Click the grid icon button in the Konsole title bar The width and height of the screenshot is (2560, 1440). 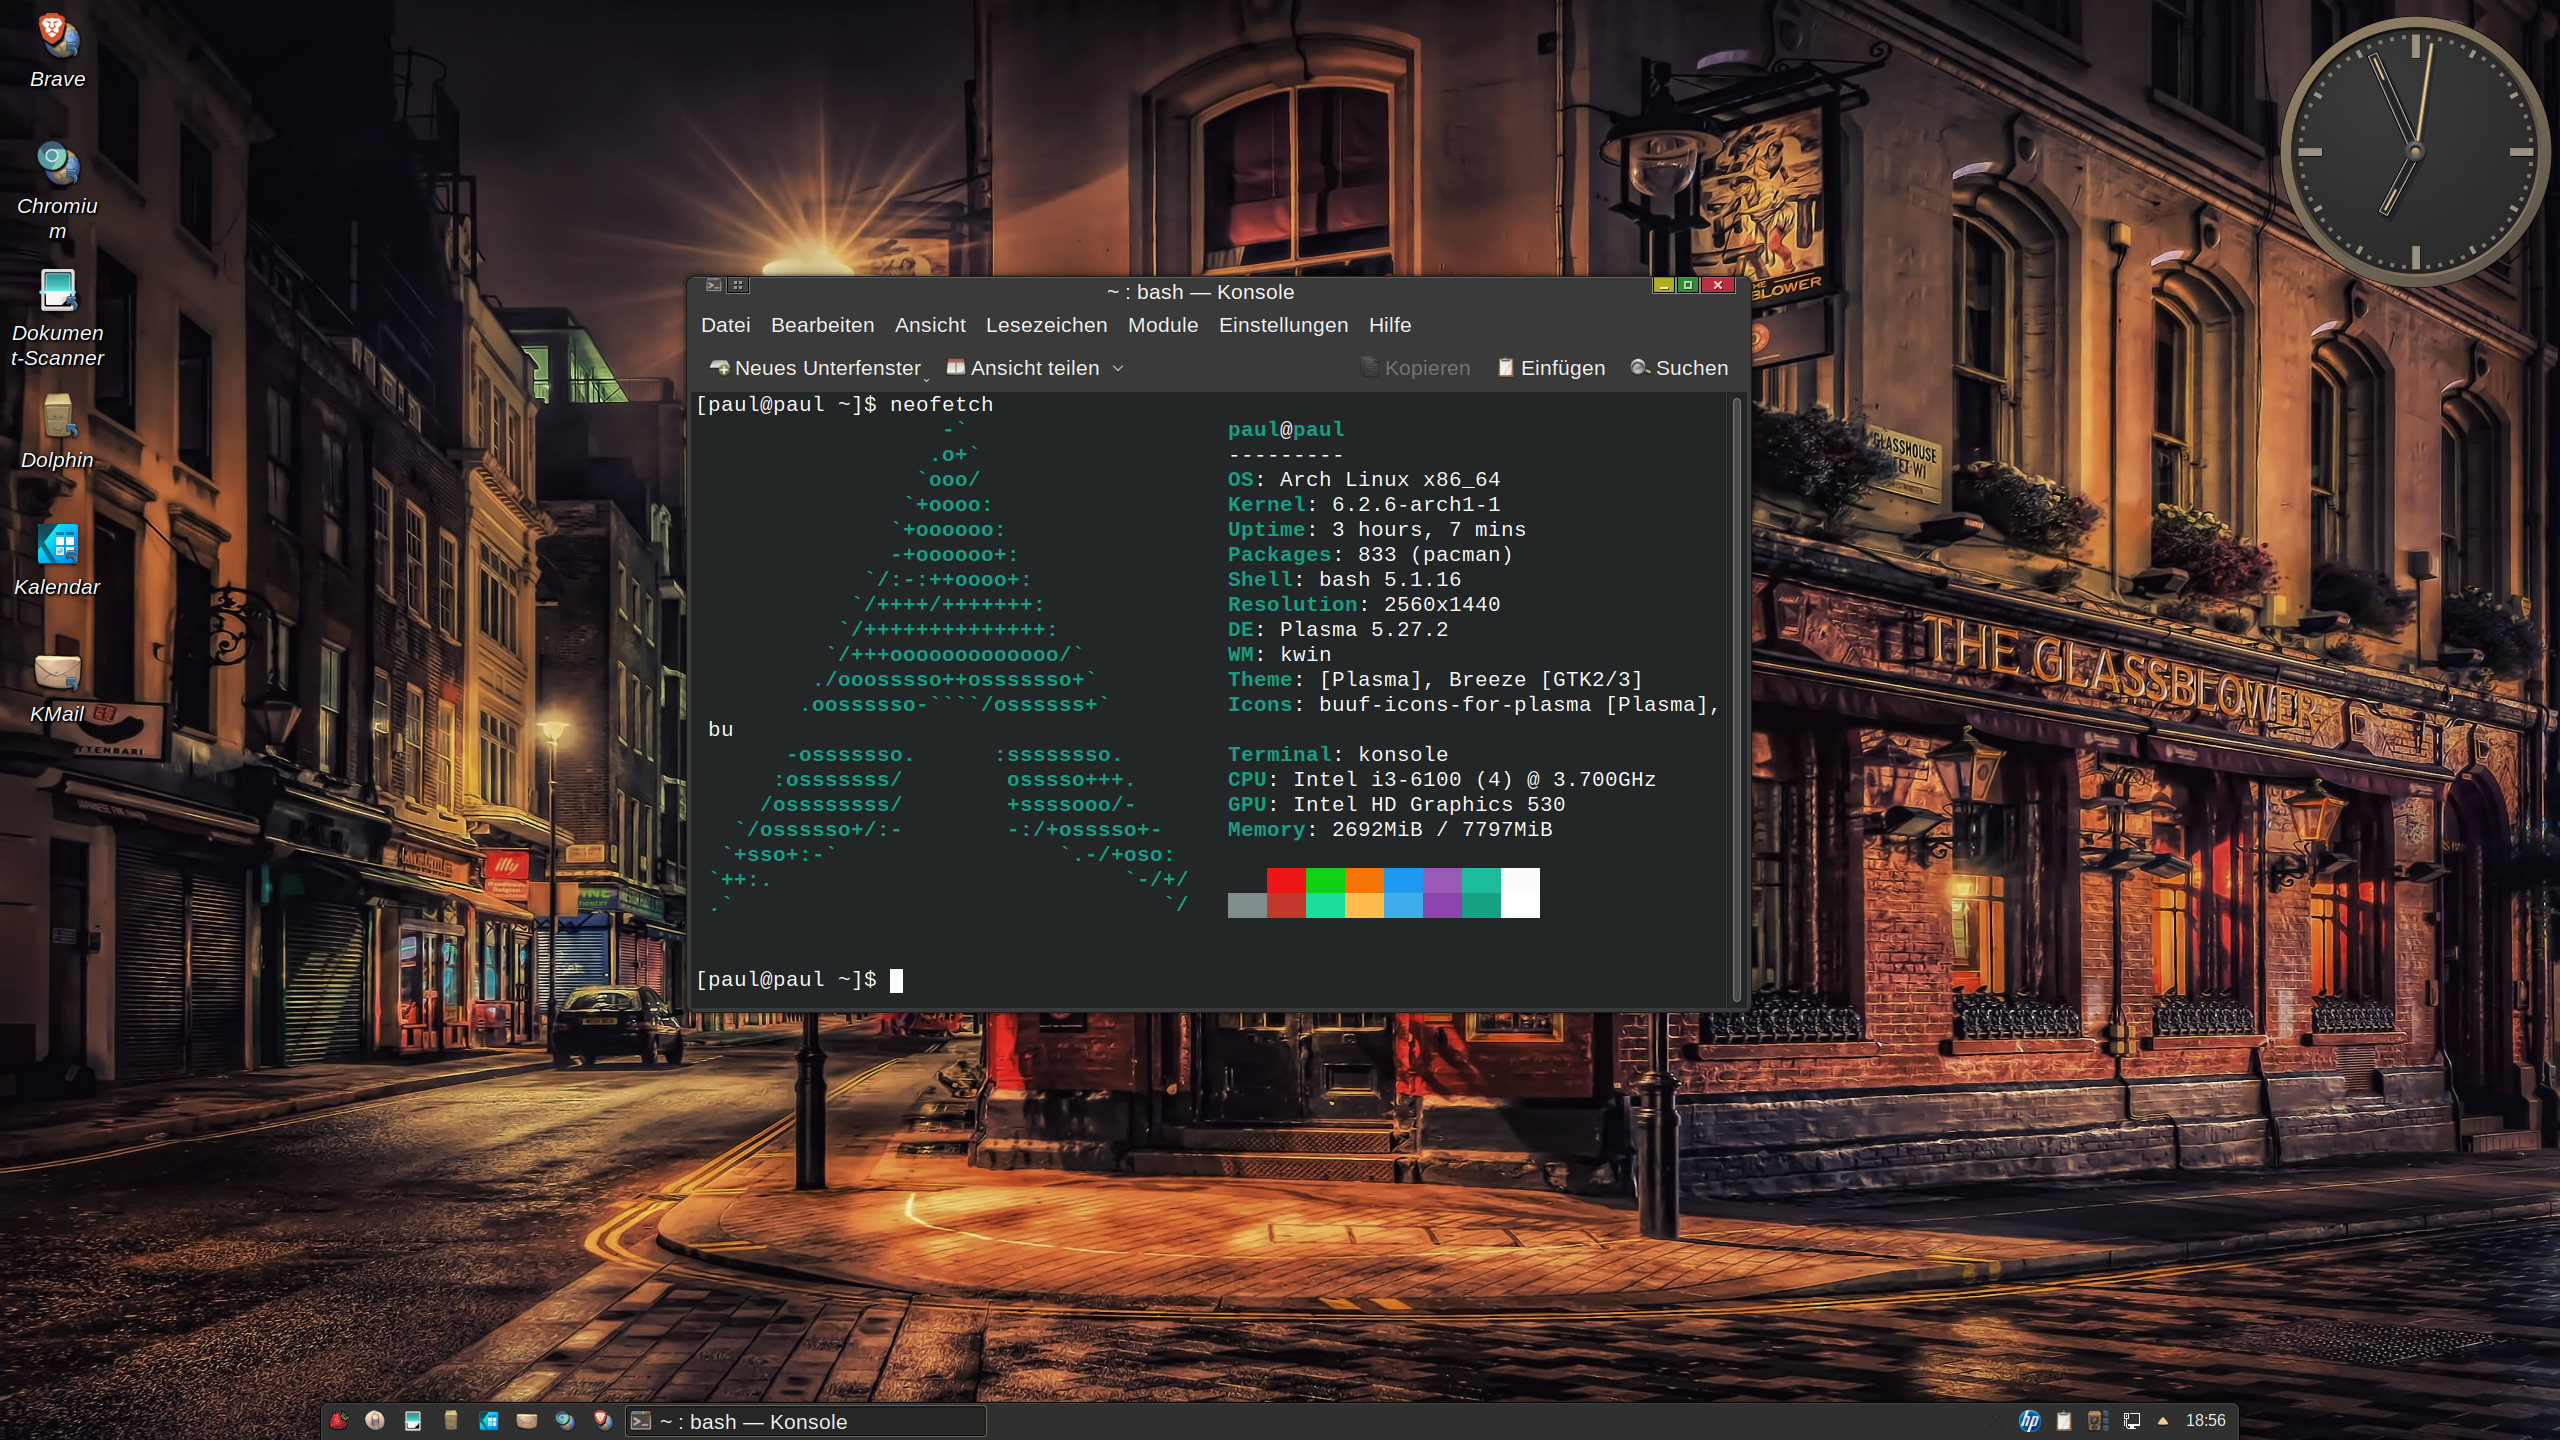(x=738, y=285)
